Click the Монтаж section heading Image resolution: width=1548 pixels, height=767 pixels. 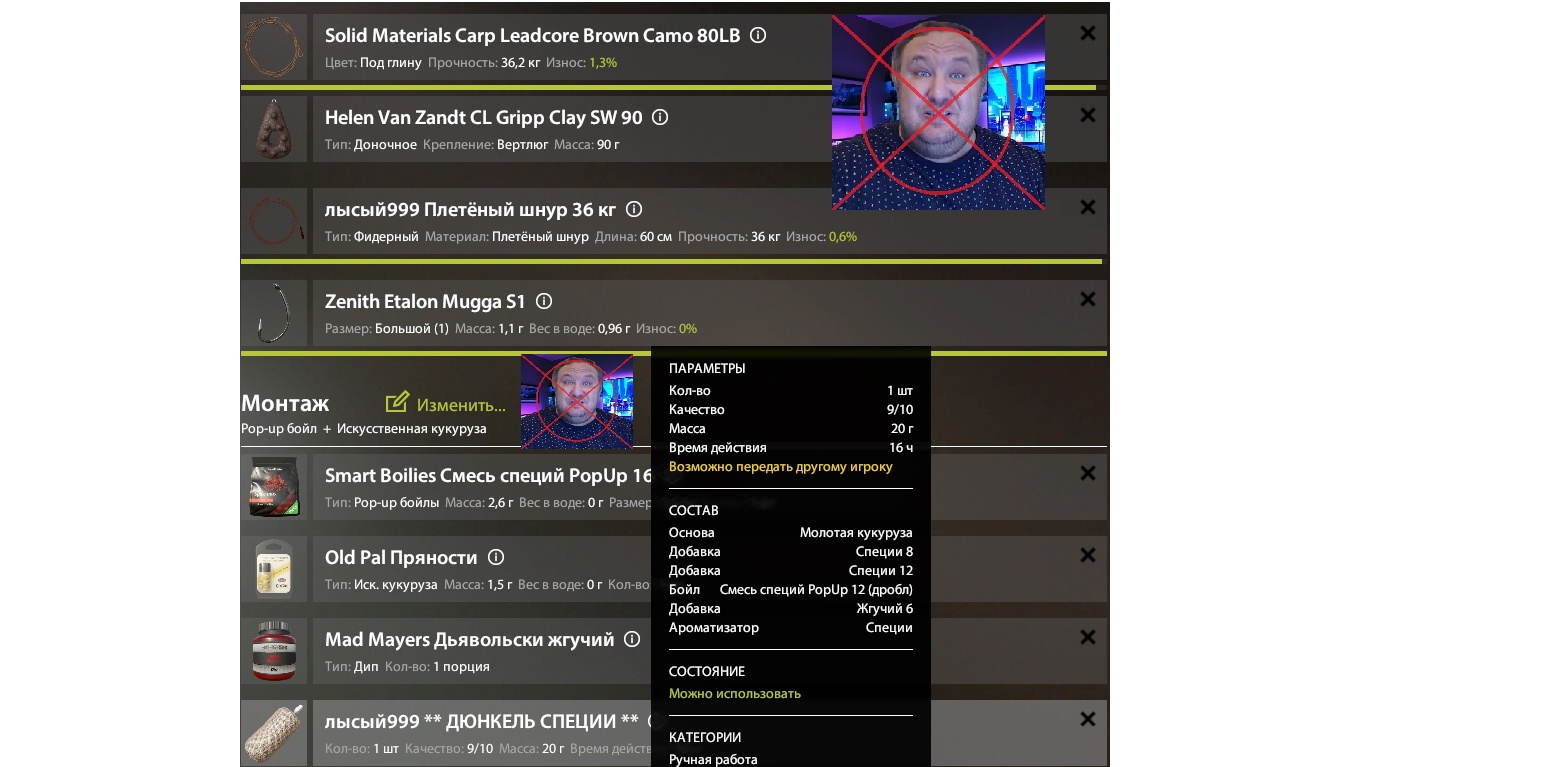[285, 403]
